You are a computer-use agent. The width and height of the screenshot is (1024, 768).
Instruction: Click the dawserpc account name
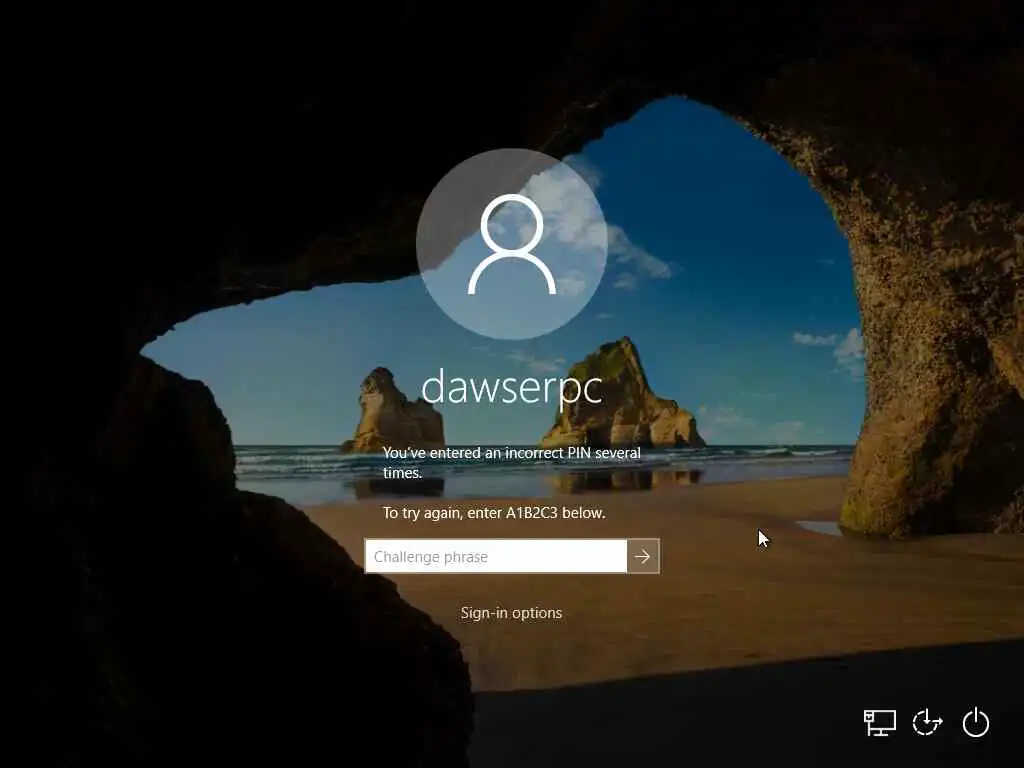(x=511, y=387)
